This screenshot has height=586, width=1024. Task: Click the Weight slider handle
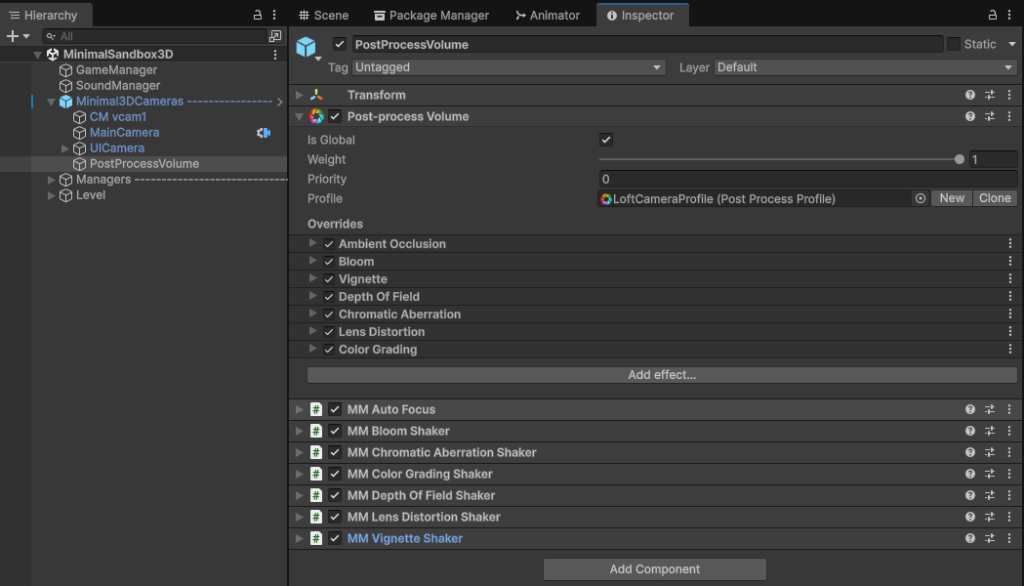(x=960, y=160)
